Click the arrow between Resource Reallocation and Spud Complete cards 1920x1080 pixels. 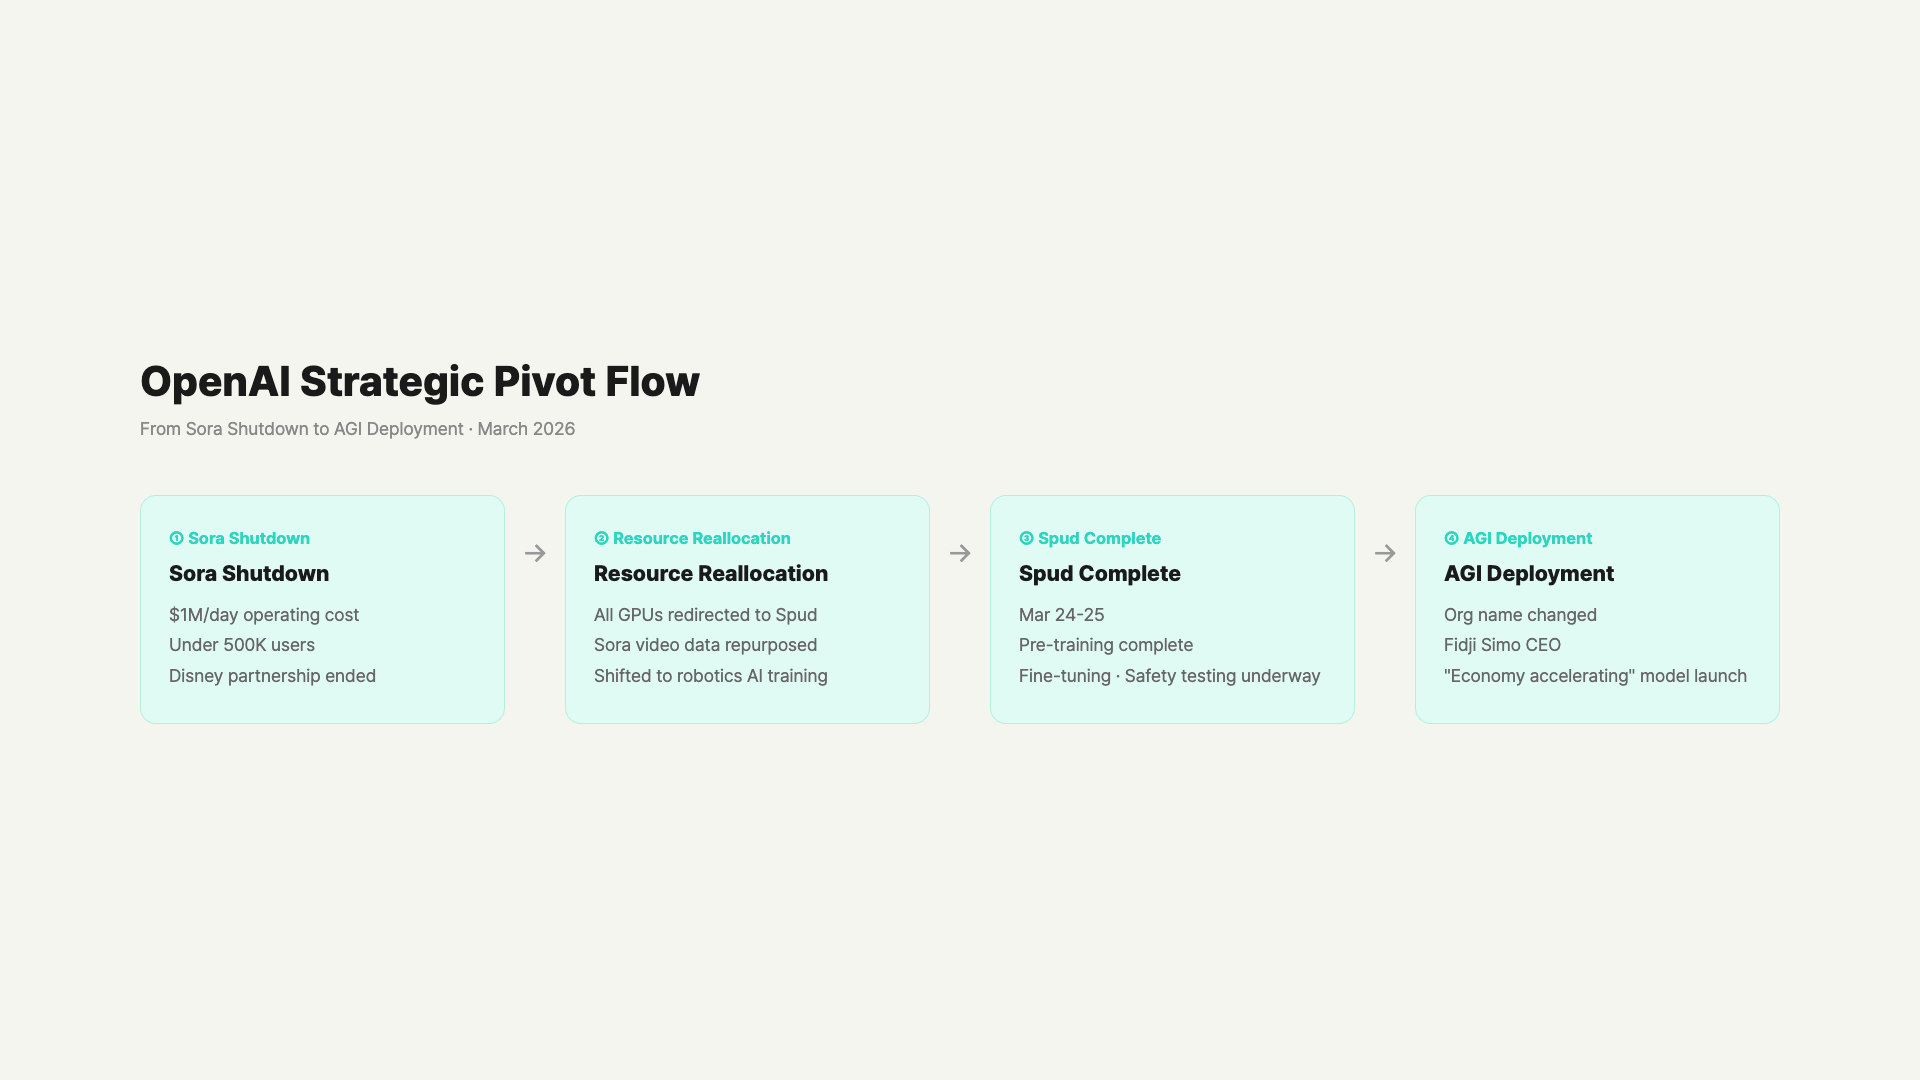coord(960,553)
